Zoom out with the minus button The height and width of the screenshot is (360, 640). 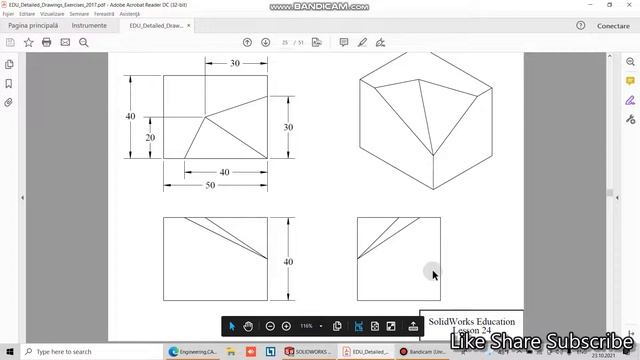(270, 326)
